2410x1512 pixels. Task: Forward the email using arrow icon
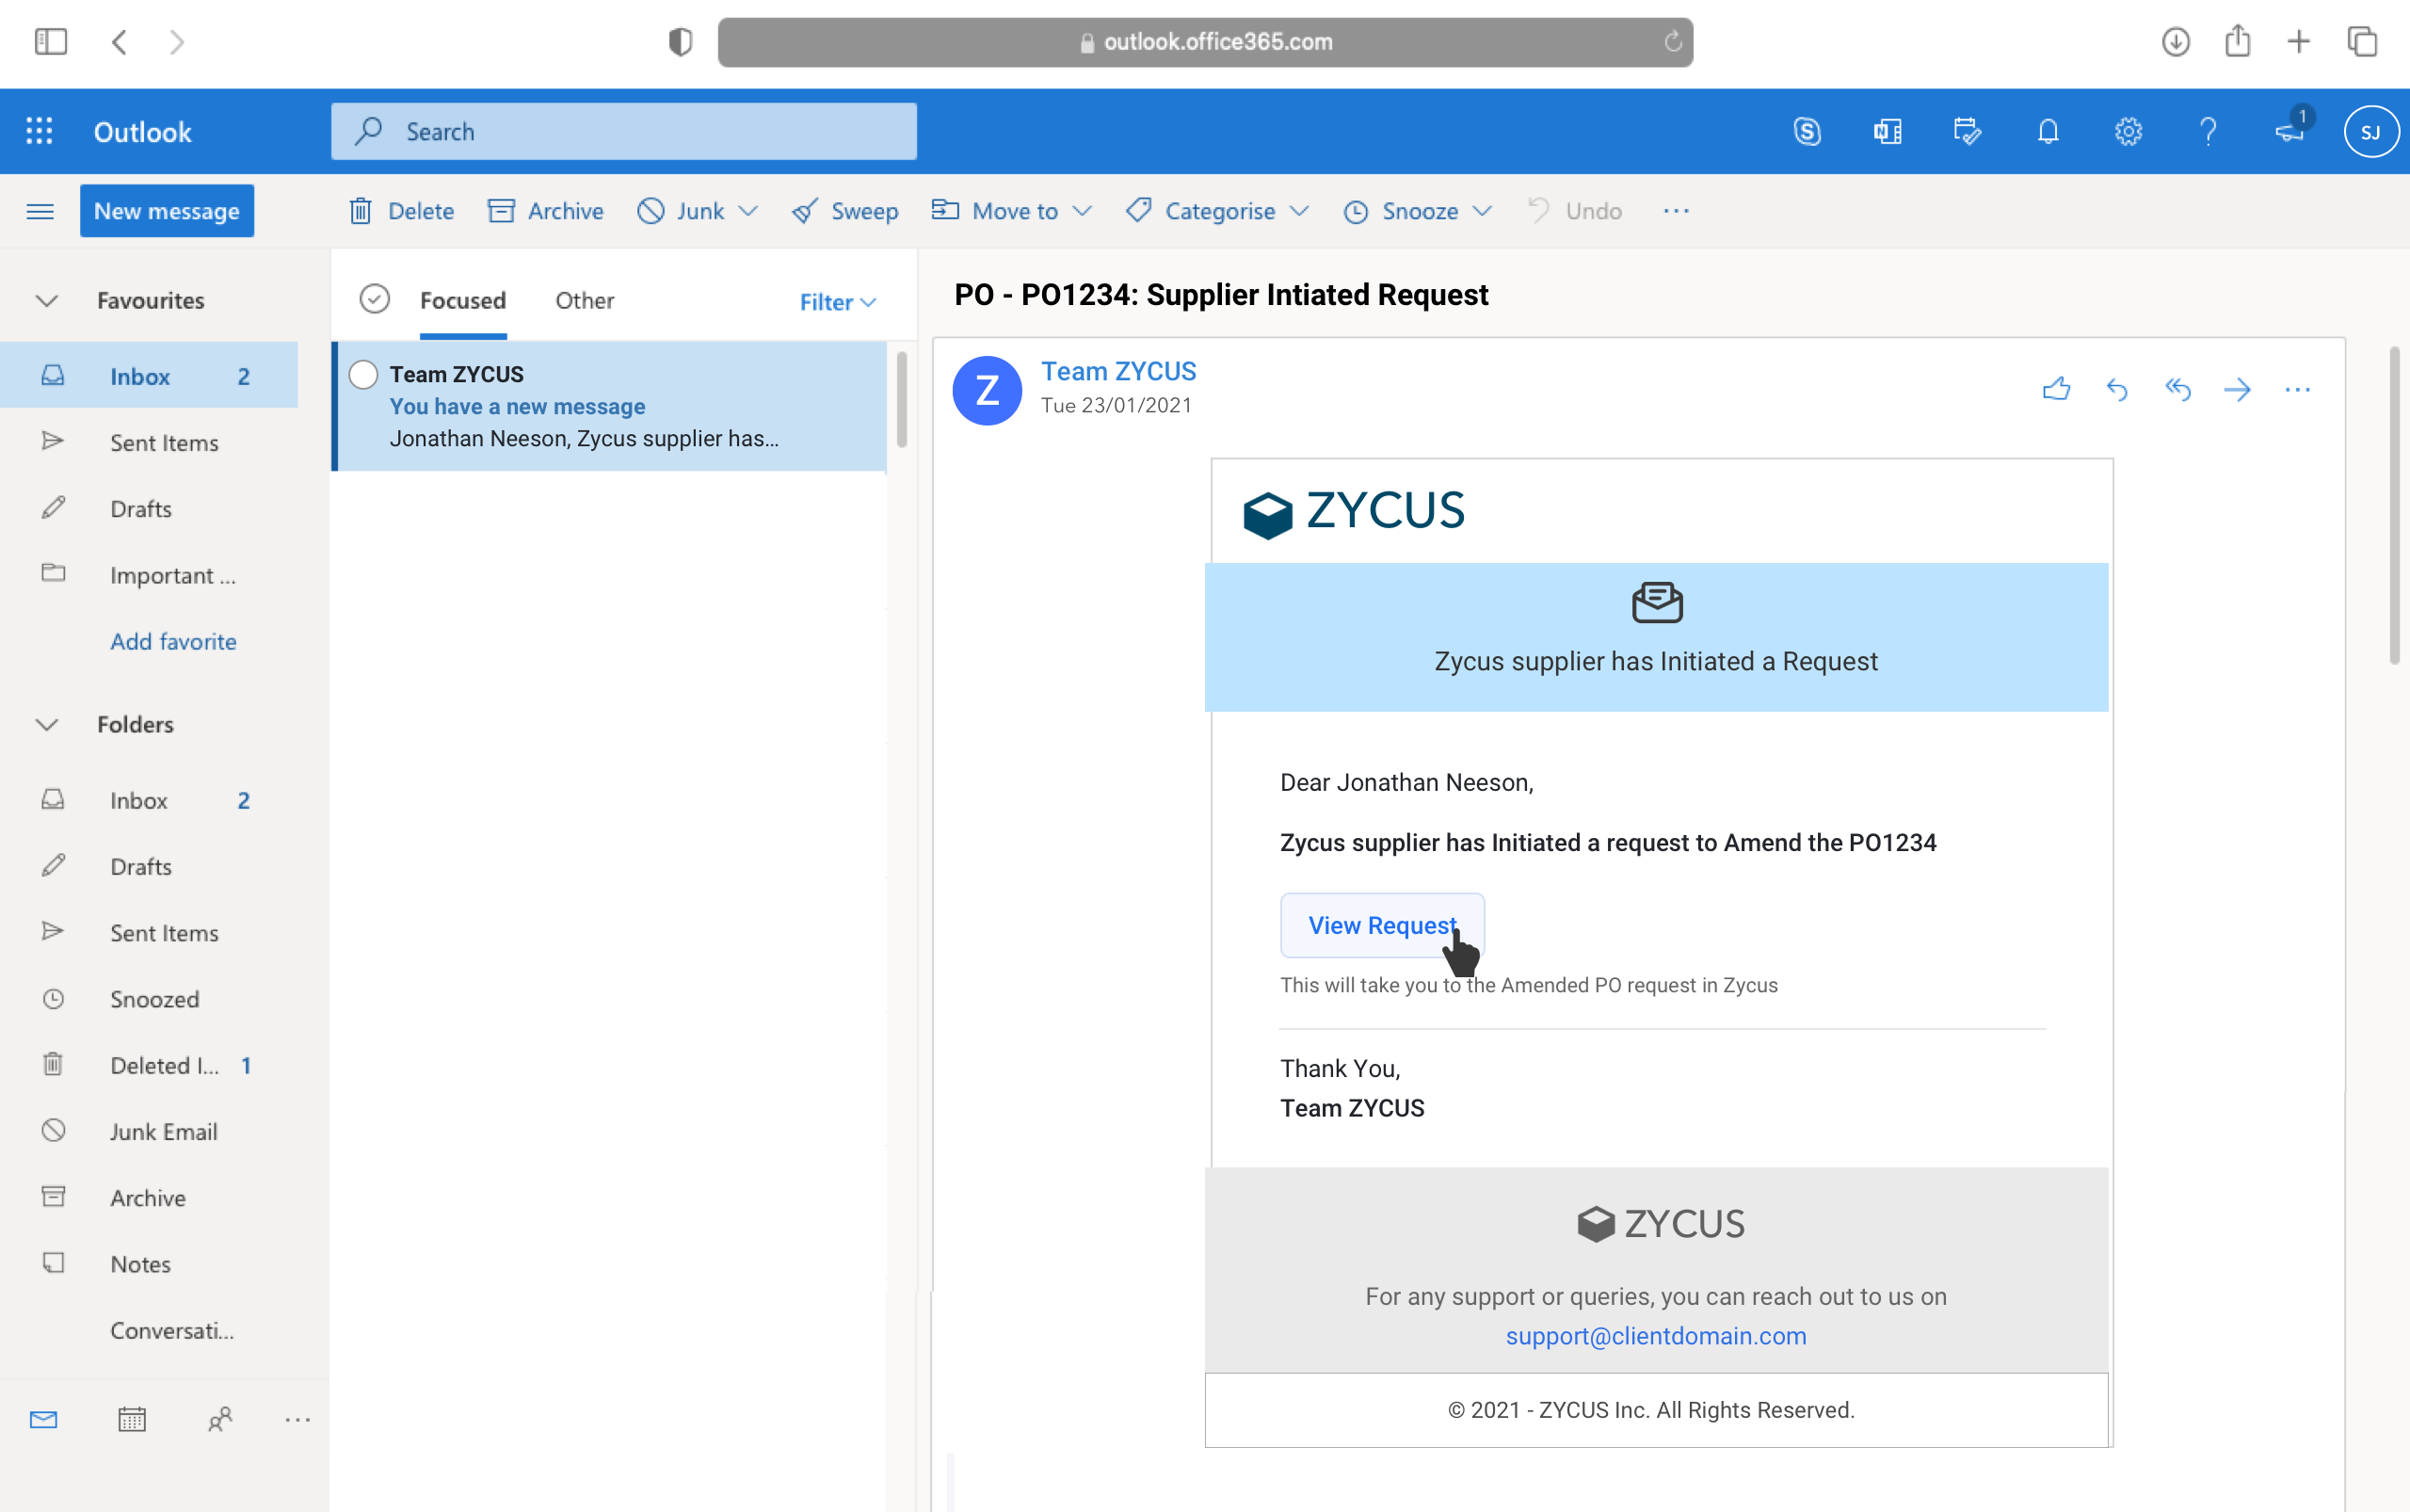[2237, 389]
